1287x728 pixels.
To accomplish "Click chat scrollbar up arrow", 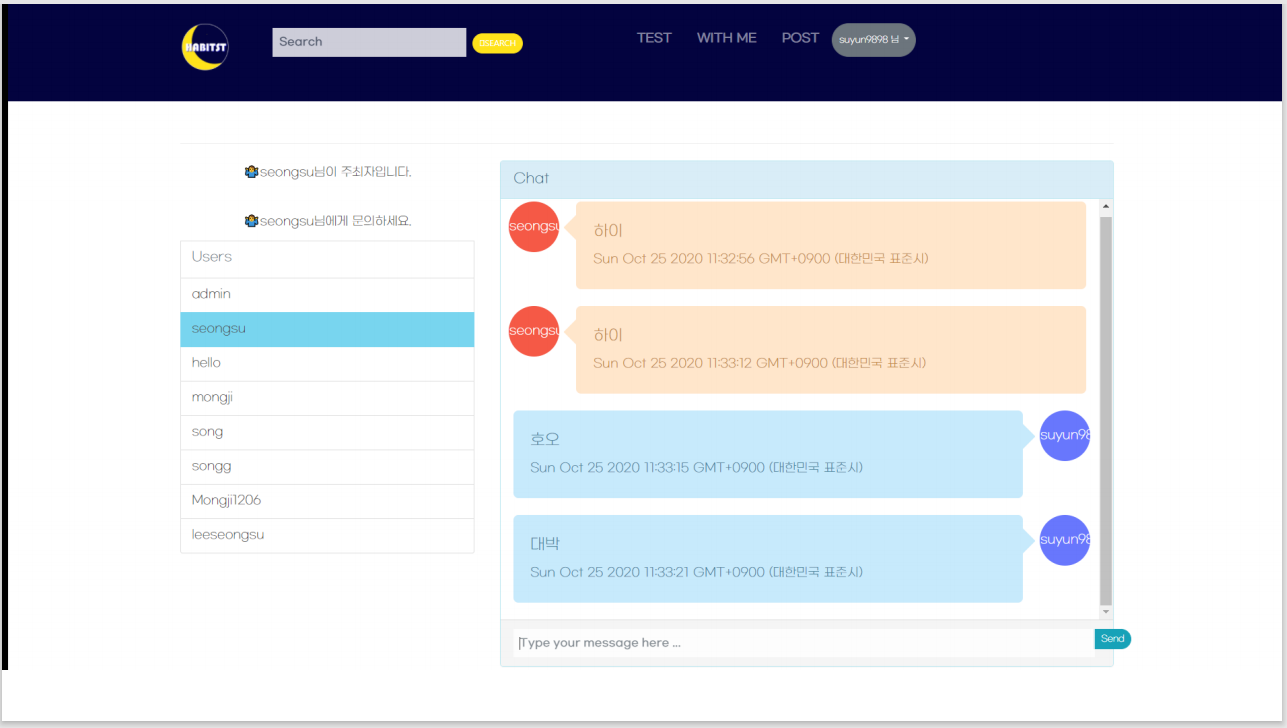I will point(1106,207).
